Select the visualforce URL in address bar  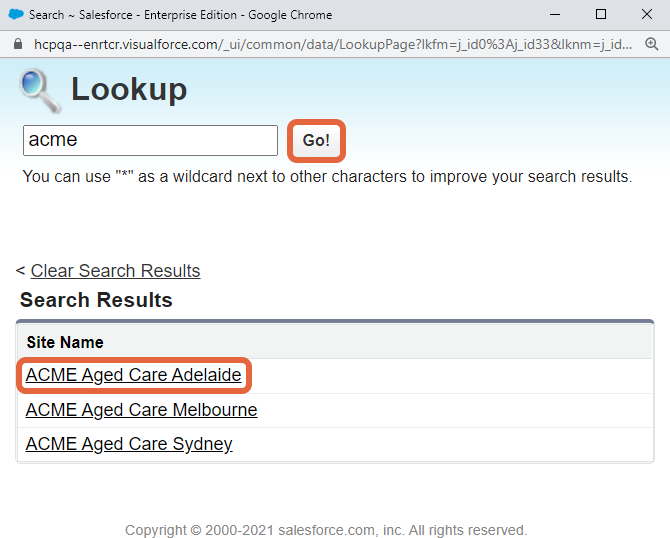pyautogui.click(x=333, y=44)
